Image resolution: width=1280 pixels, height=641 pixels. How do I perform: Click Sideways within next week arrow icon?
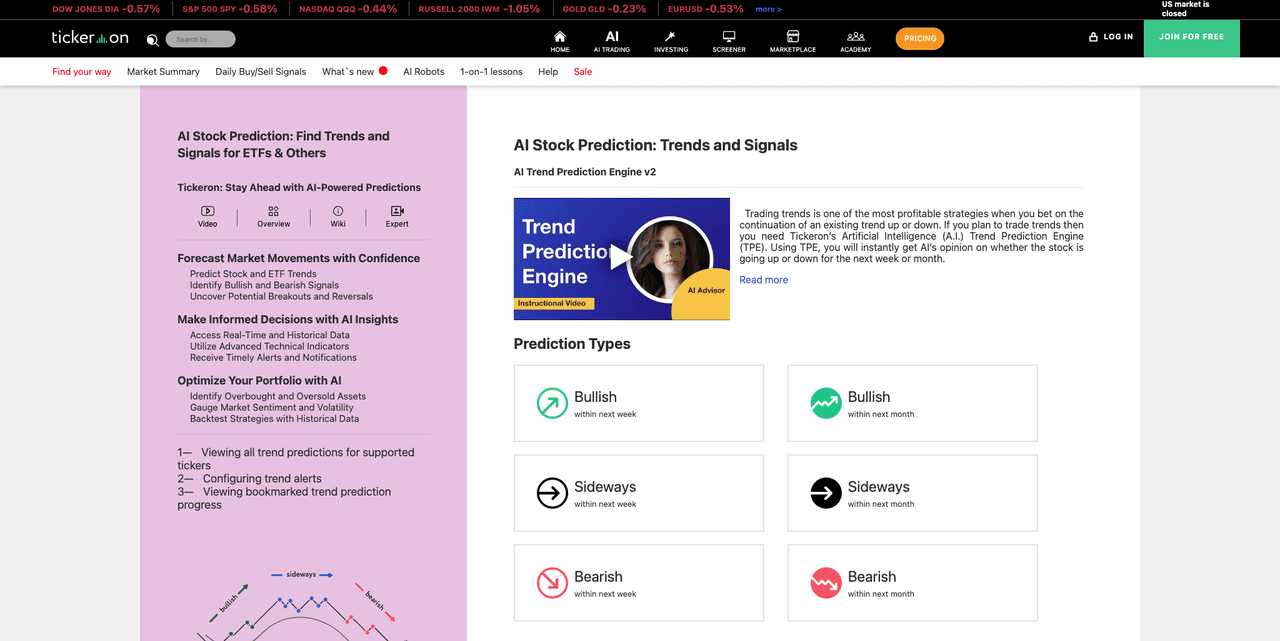[552, 493]
